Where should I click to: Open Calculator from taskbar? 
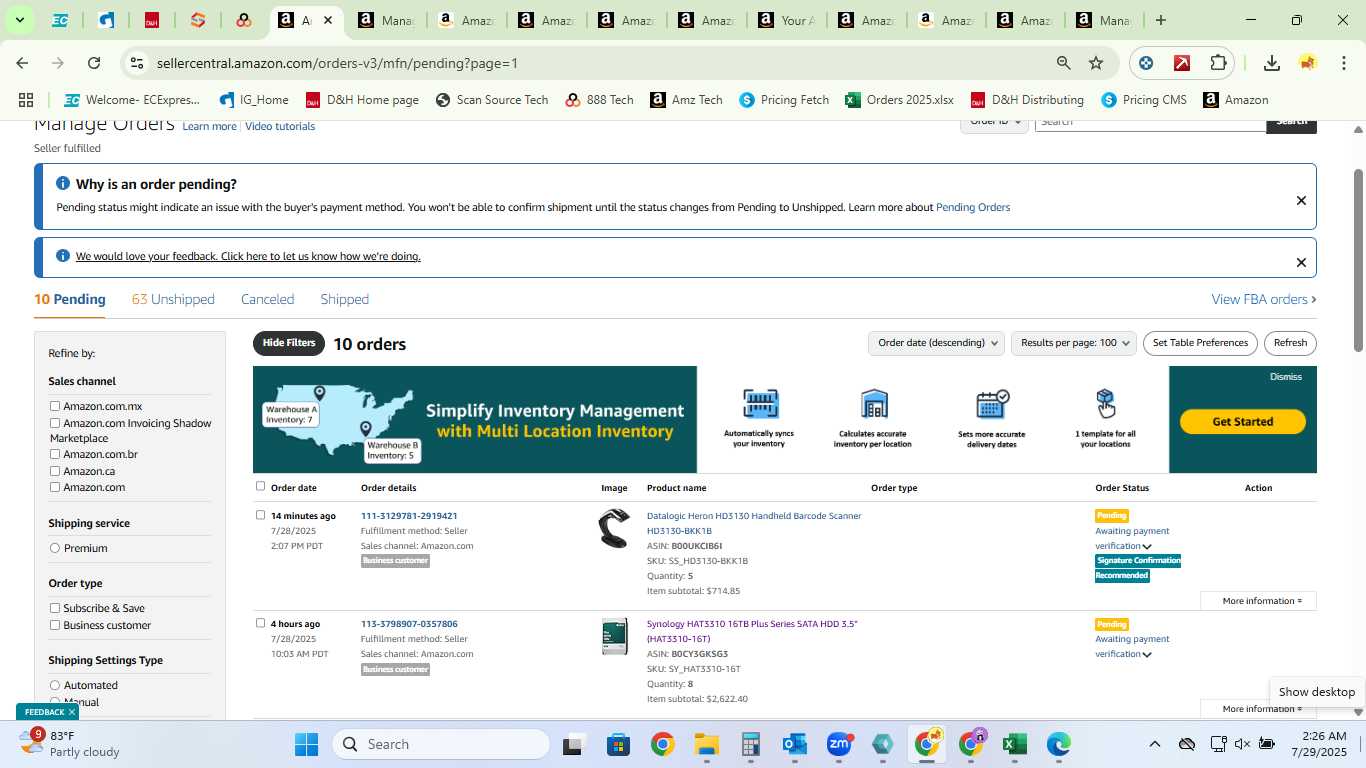(751, 744)
